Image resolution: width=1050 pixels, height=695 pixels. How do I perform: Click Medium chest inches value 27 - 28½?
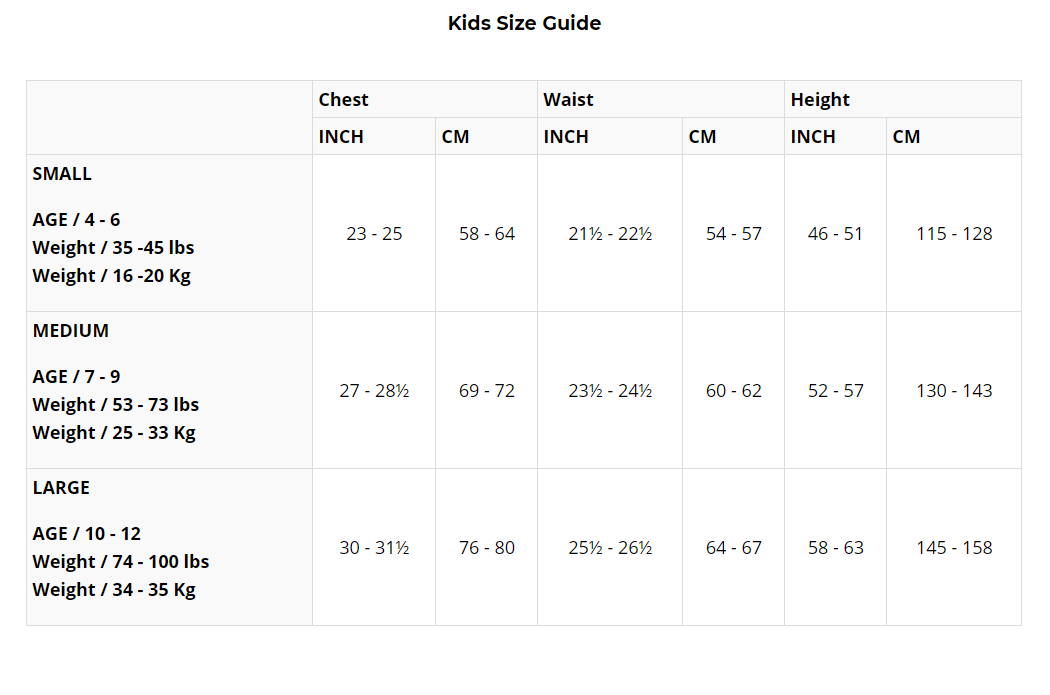[374, 391]
